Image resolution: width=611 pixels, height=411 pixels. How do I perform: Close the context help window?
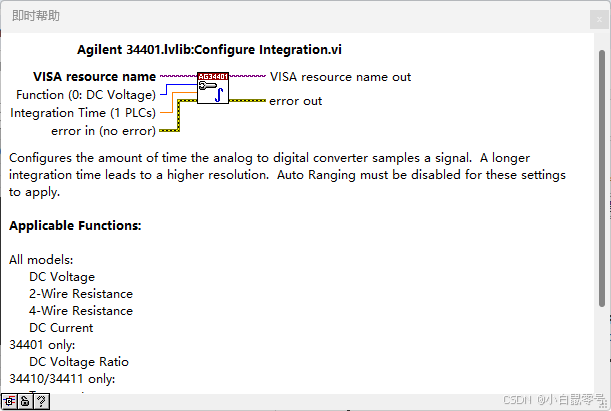click(599, 19)
